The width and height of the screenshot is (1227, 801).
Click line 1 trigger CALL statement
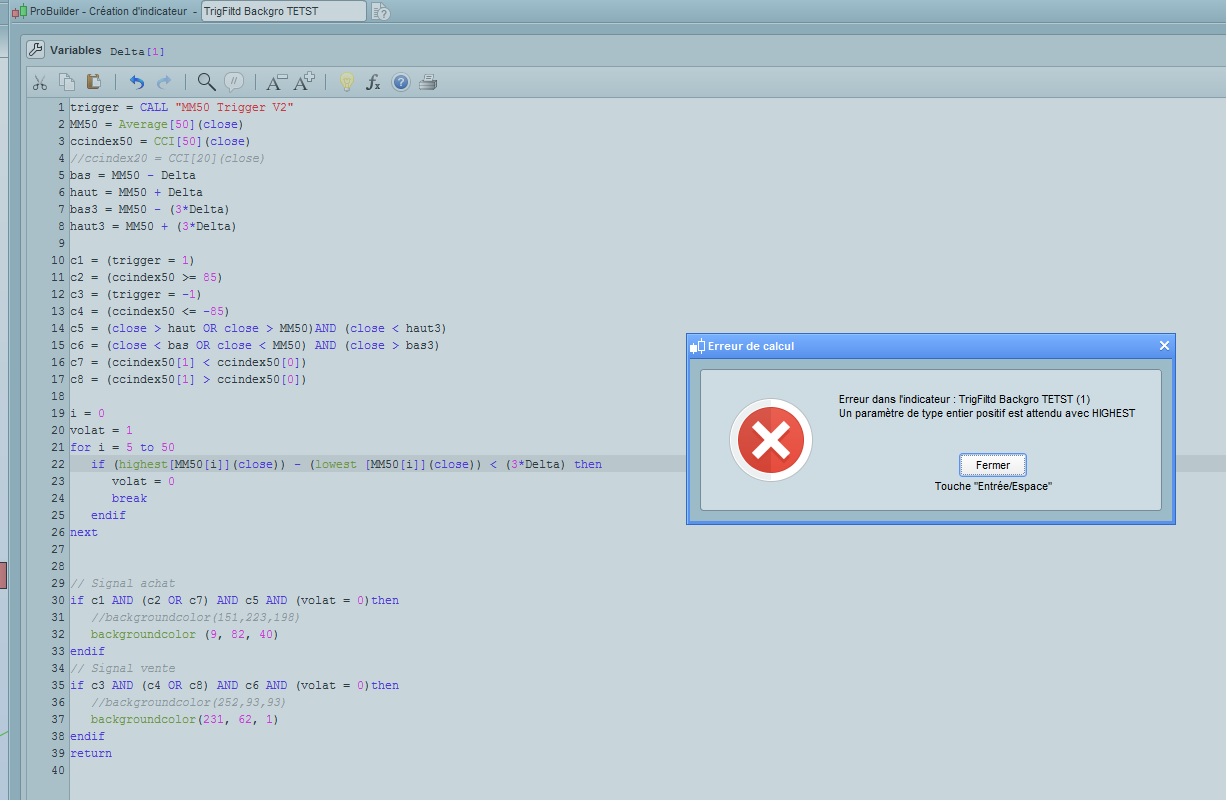(x=181, y=107)
